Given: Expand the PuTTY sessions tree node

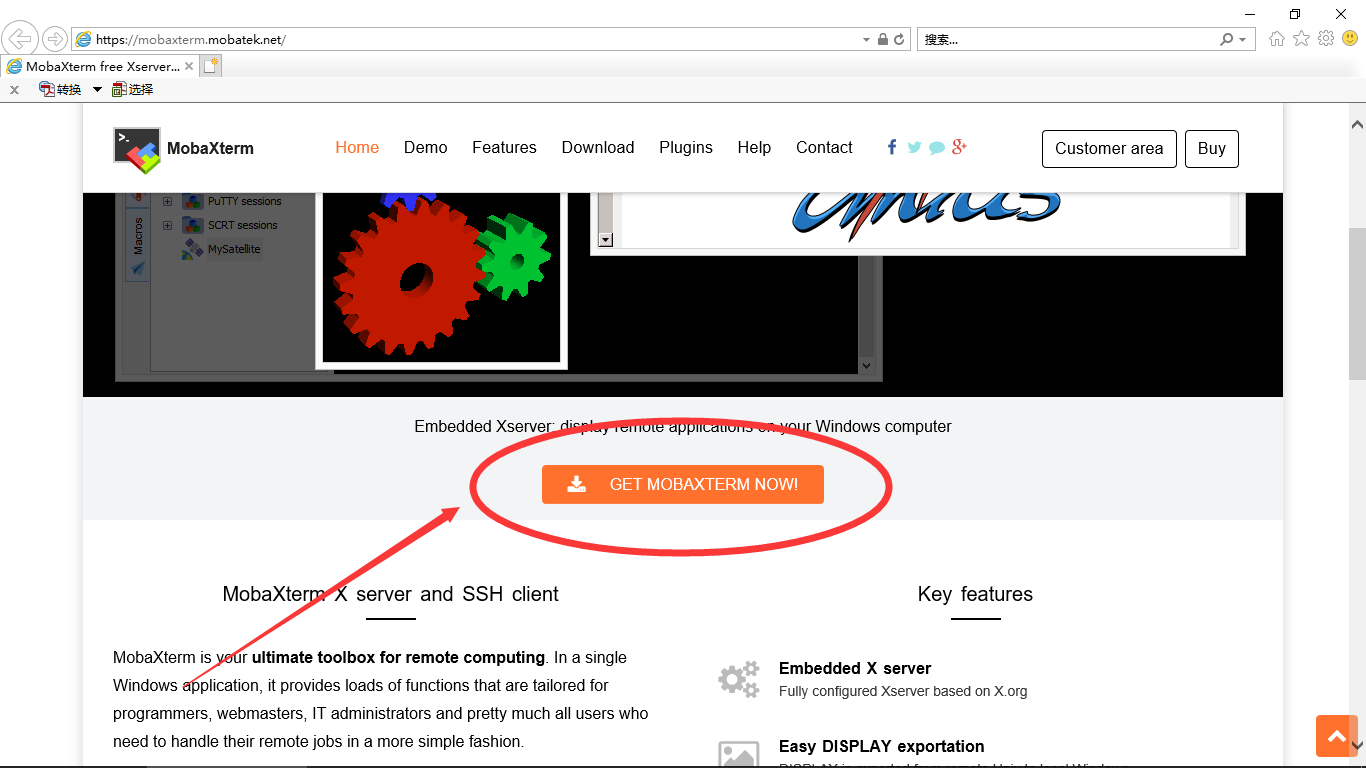Looking at the screenshot, I should [x=167, y=201].
